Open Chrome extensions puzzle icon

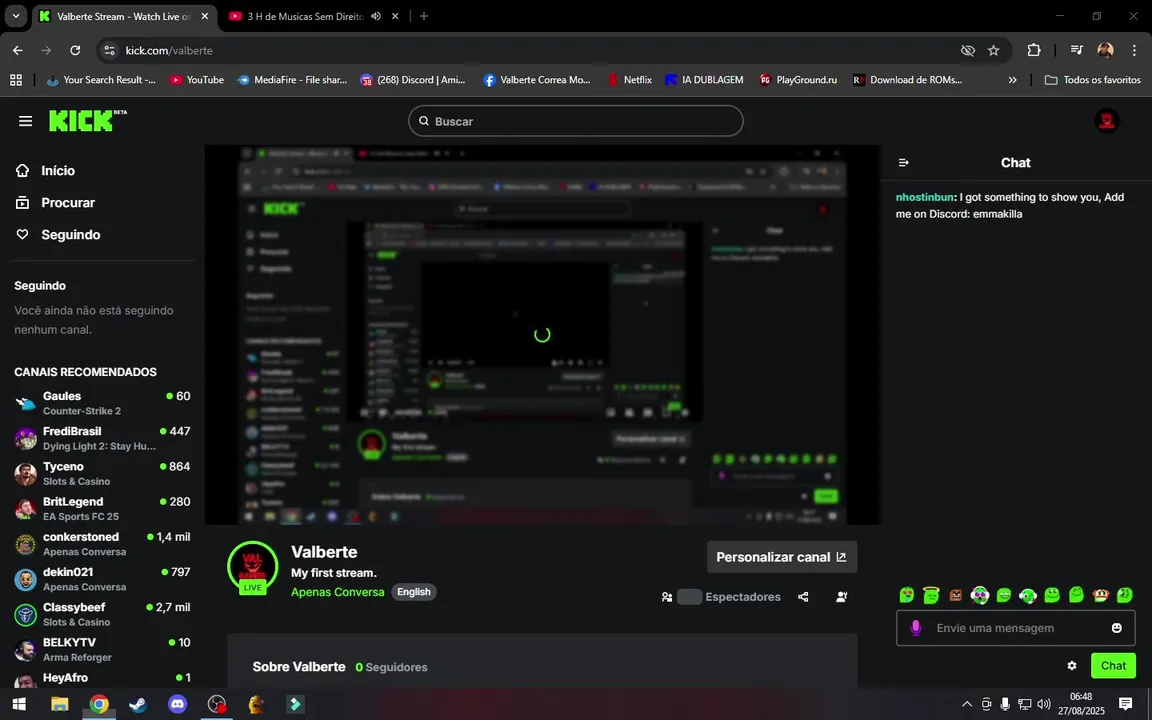pos(1034,50)
